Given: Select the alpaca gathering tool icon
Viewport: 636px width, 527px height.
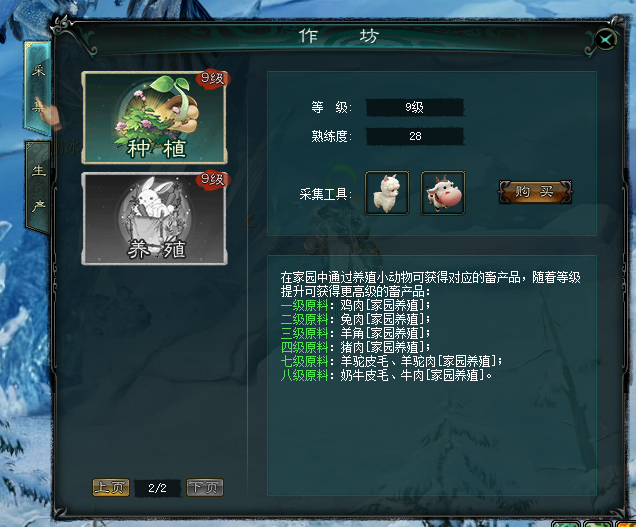Looking at the screenshot, I should (387, 193).
